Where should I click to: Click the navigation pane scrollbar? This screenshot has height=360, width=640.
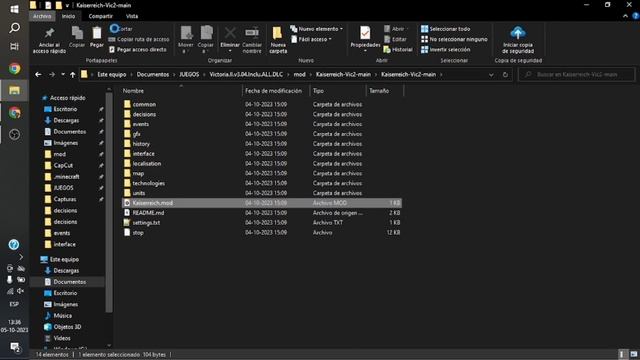pyautogui.click(x=109, y=202)
